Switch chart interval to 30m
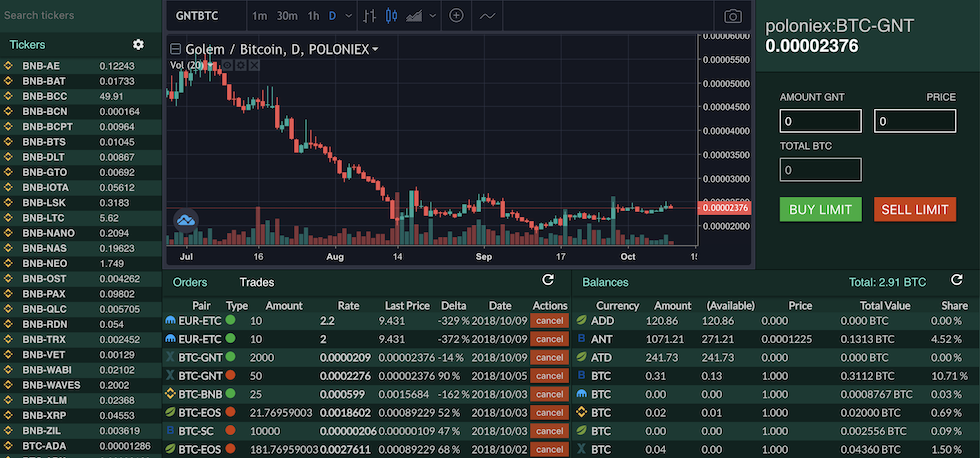The height and width of the screenshot is (458, 980). [287, 16]
